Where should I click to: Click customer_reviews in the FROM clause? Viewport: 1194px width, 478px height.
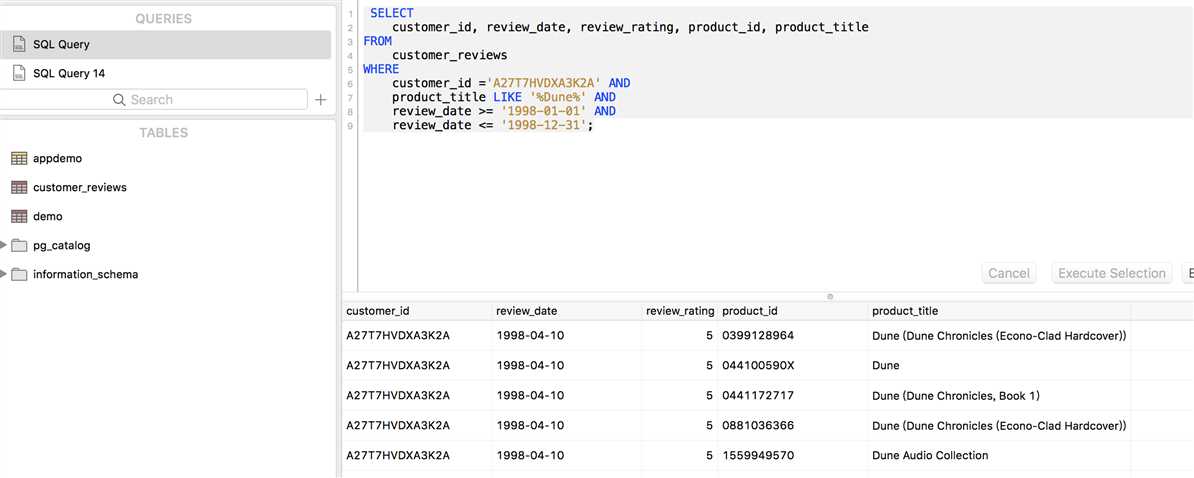click(x=449, y=55)
